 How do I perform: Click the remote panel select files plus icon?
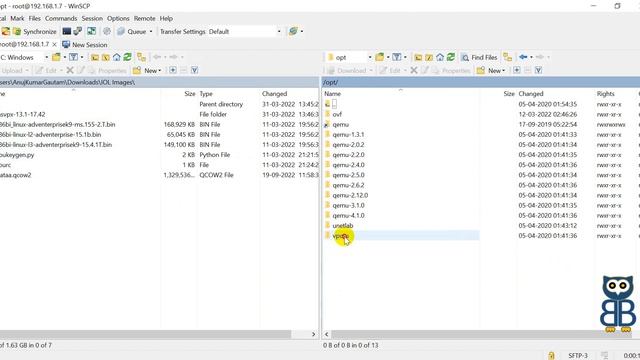pos(517,71)
